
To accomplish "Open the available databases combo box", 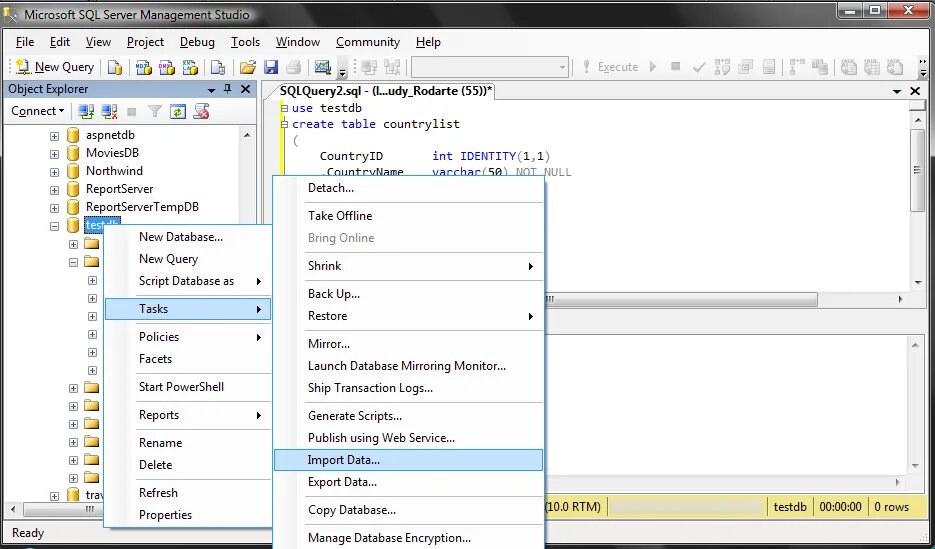I will pos(489,67).
